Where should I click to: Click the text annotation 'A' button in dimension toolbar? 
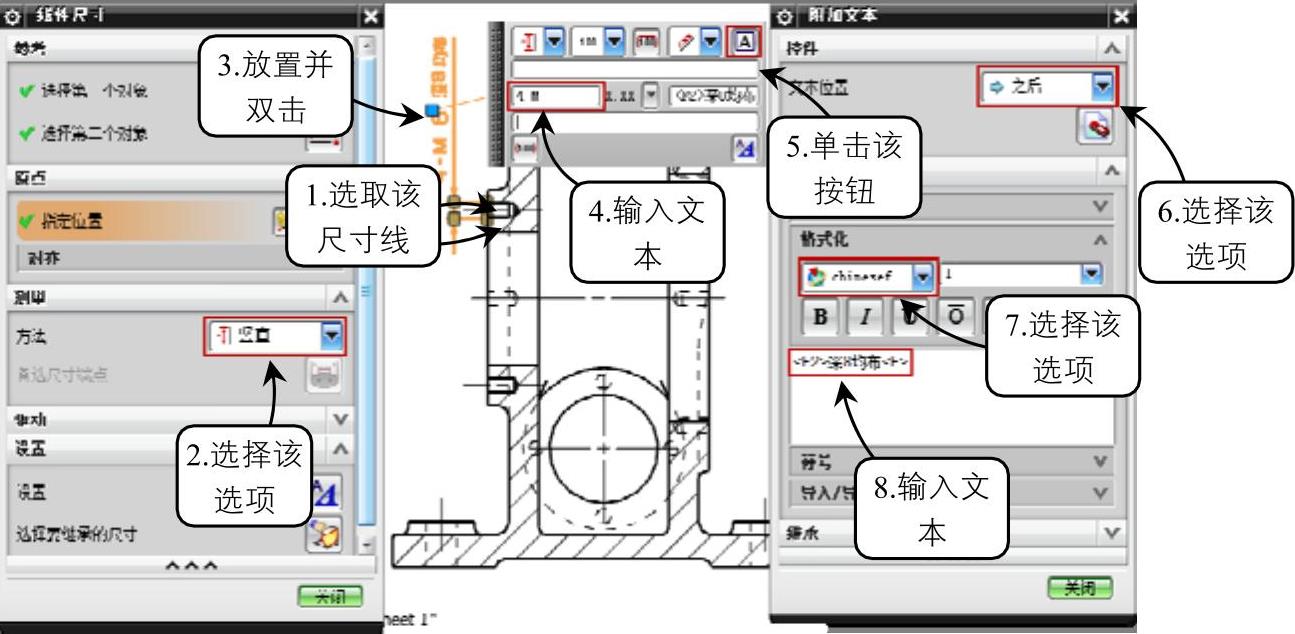coord(746,41)
